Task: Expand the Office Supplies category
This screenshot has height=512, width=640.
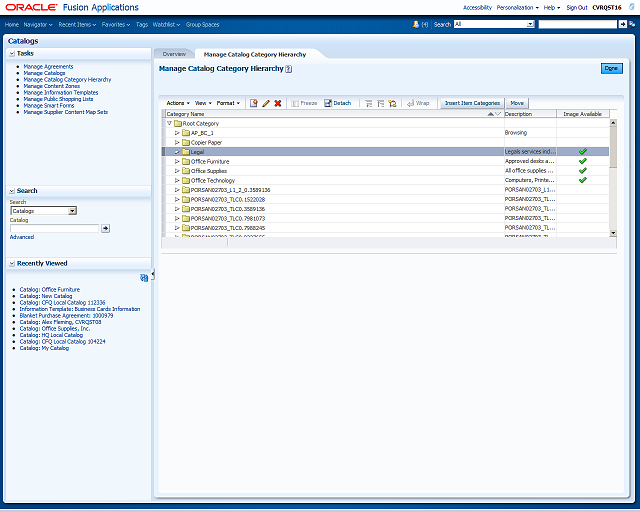Action: 177,171
